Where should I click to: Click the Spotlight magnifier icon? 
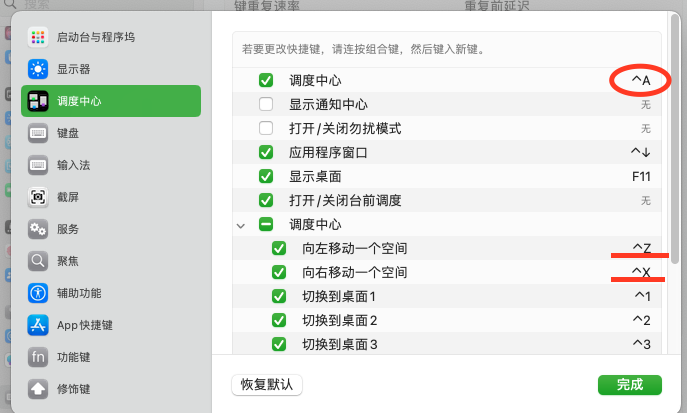38,261
